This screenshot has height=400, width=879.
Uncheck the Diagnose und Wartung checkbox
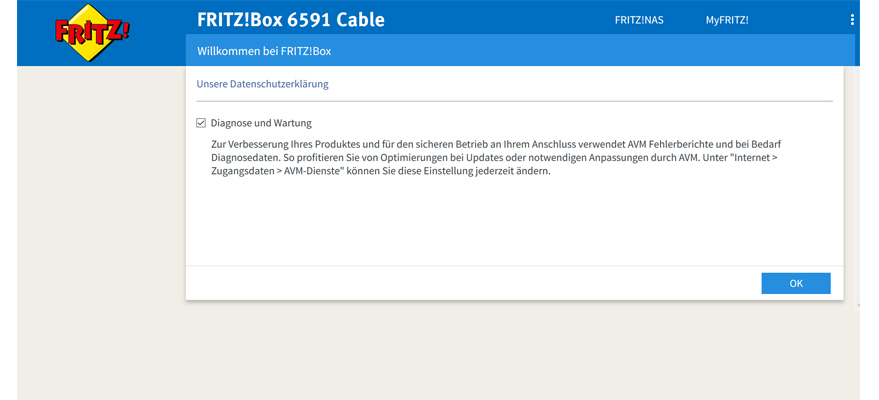tap(201, 123)
